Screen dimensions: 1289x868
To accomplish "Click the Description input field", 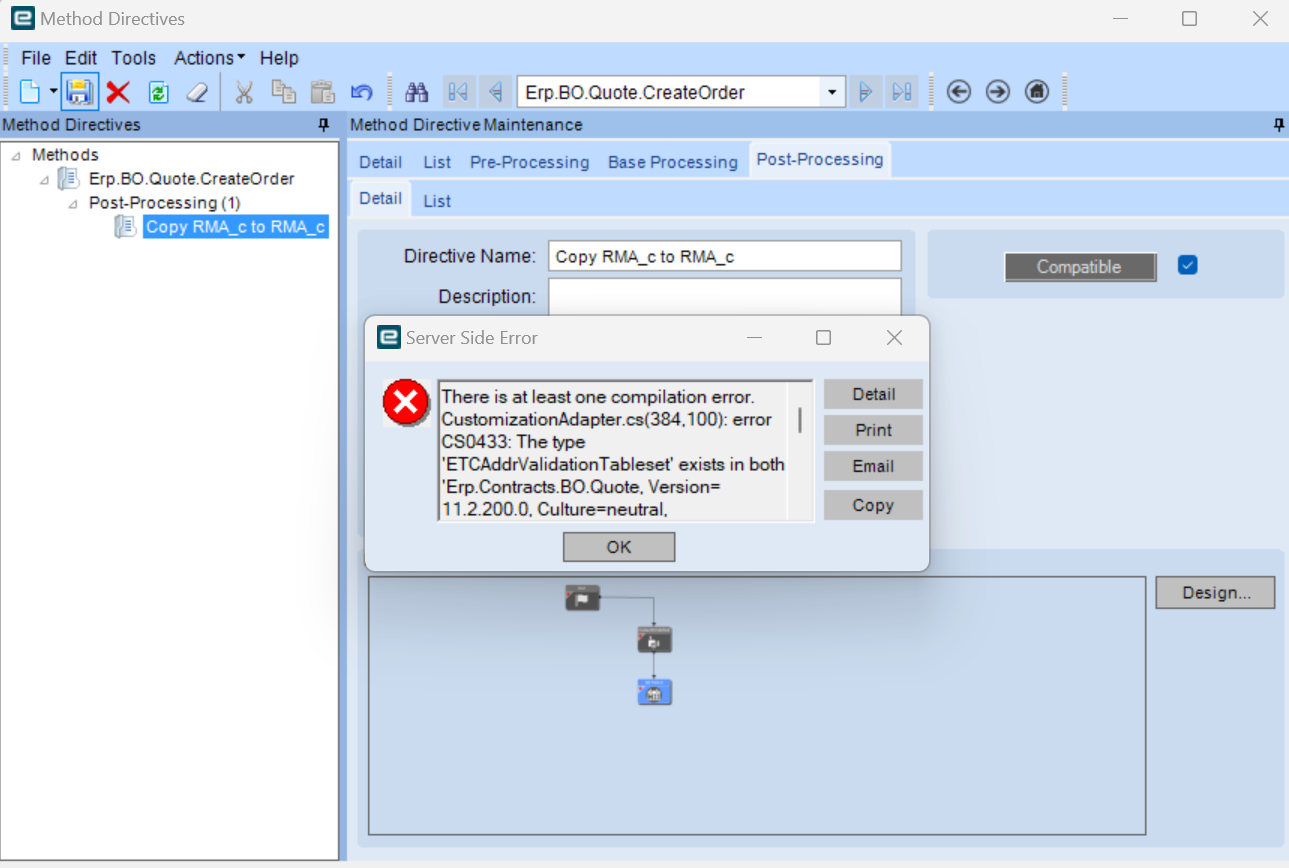I will pos(724,297).
